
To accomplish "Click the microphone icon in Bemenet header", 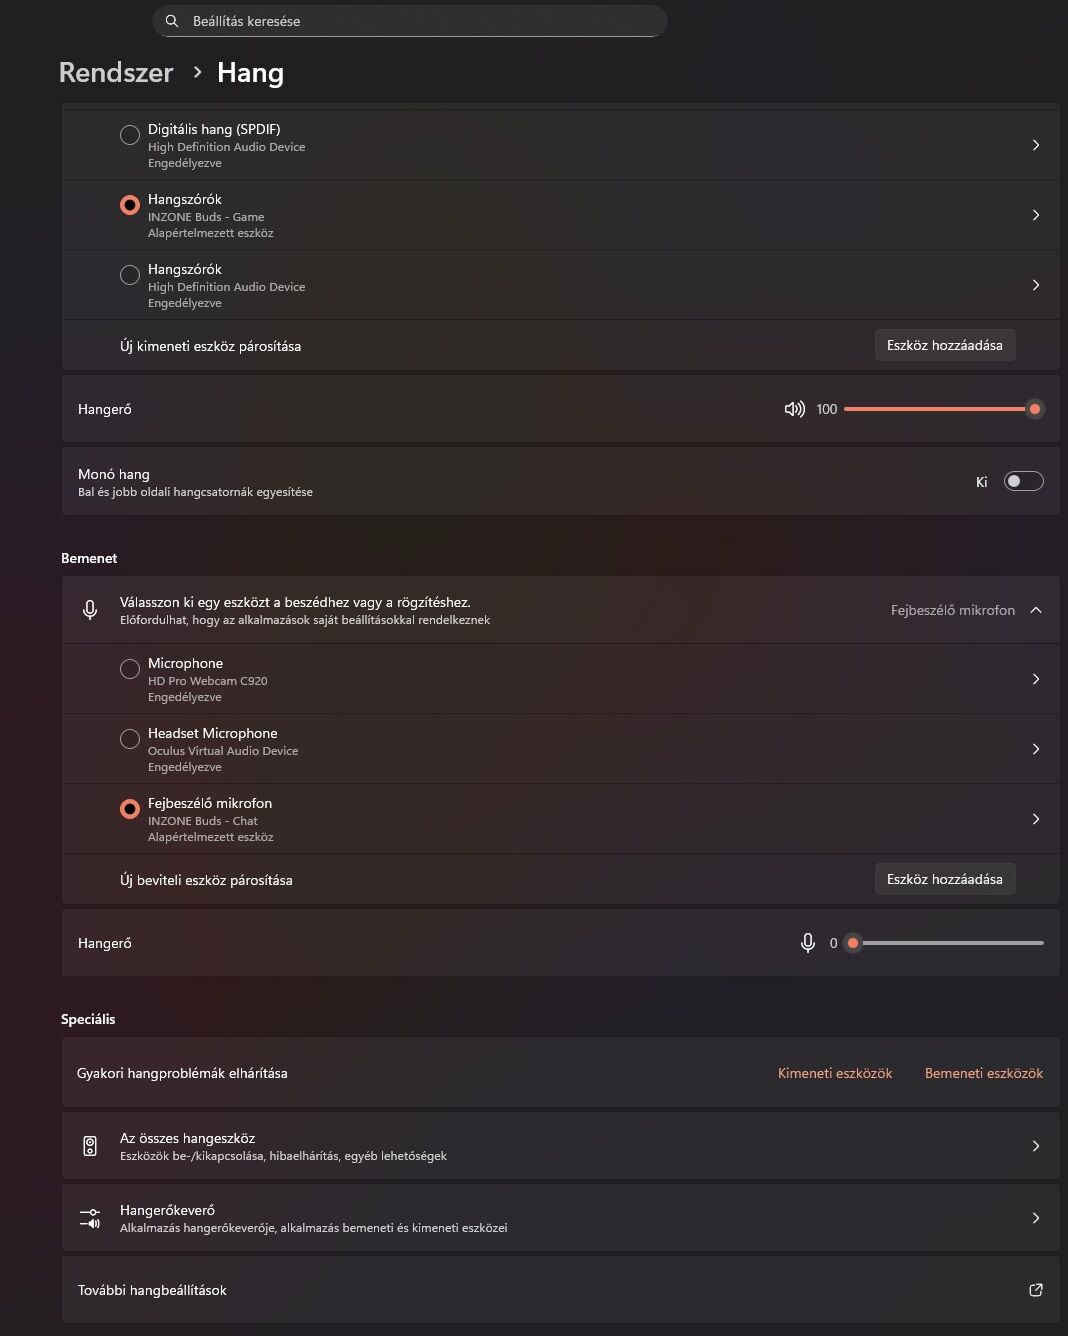I will [90, 610].
